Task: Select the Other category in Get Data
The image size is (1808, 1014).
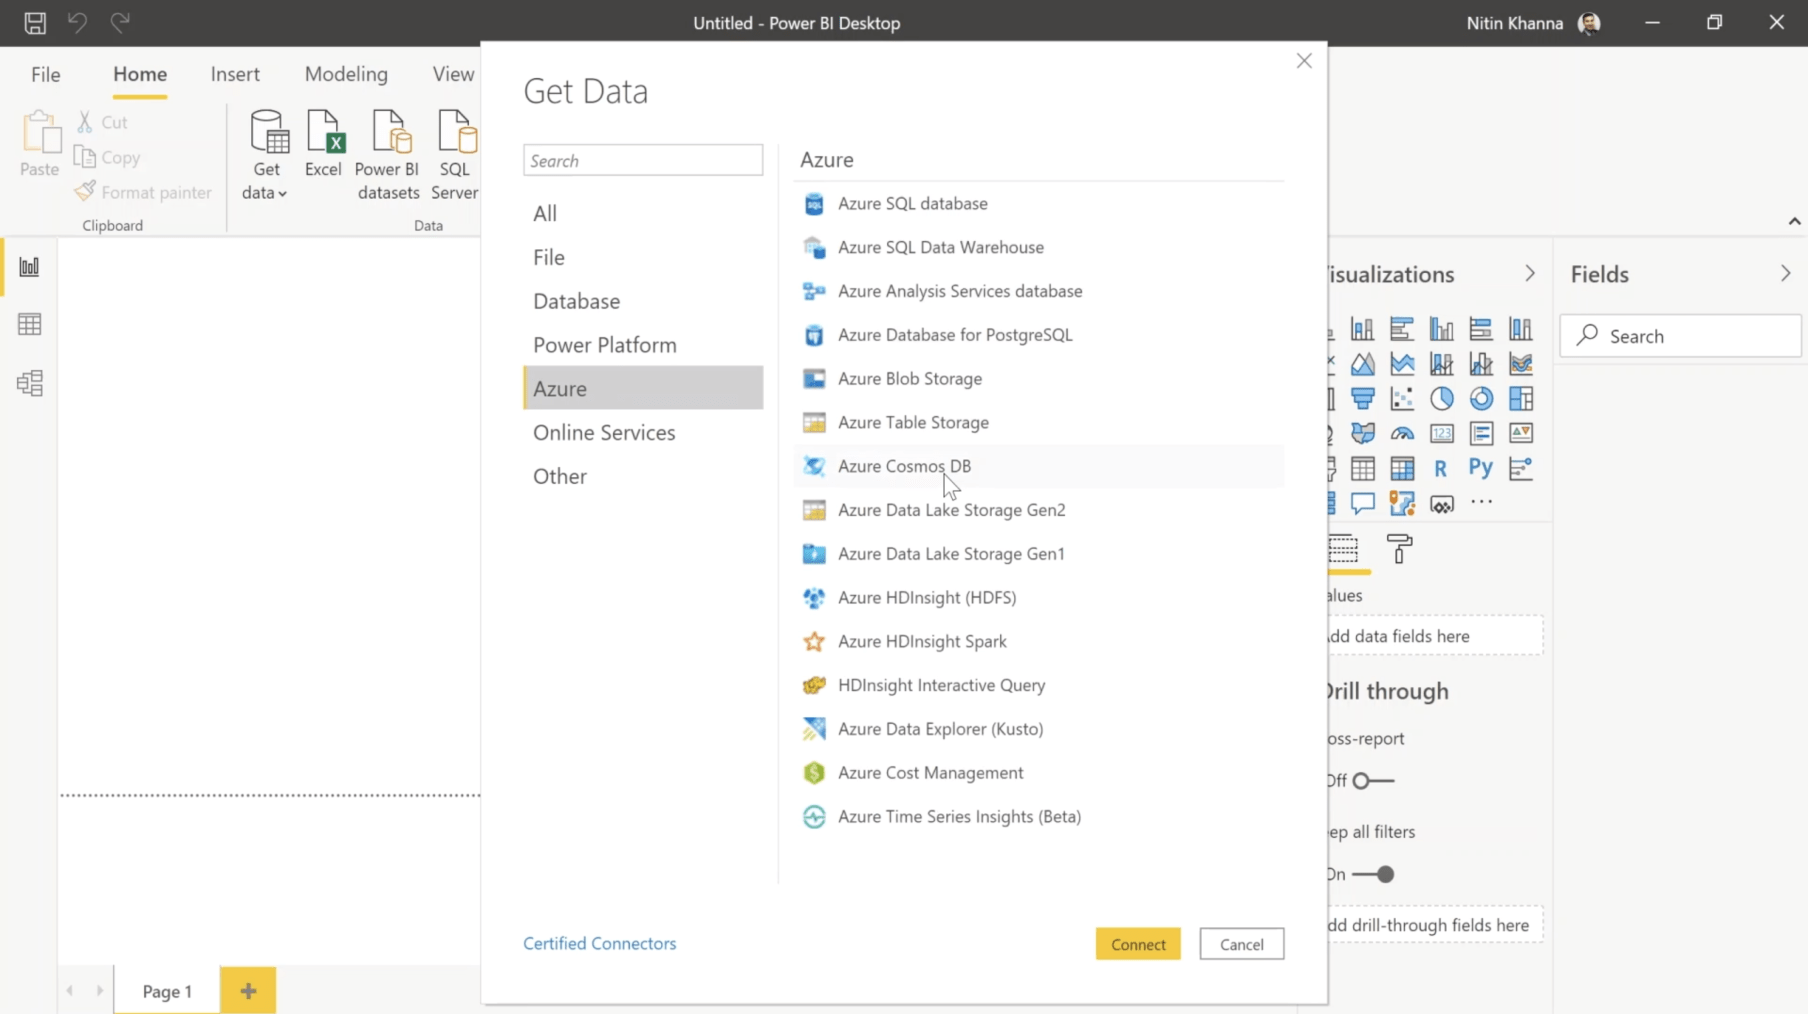Action: coord(643,476)
